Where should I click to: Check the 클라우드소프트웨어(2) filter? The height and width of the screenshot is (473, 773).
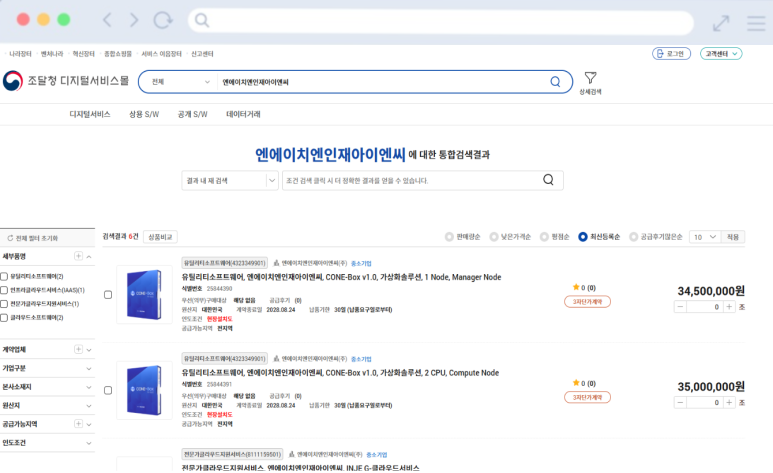4,318
